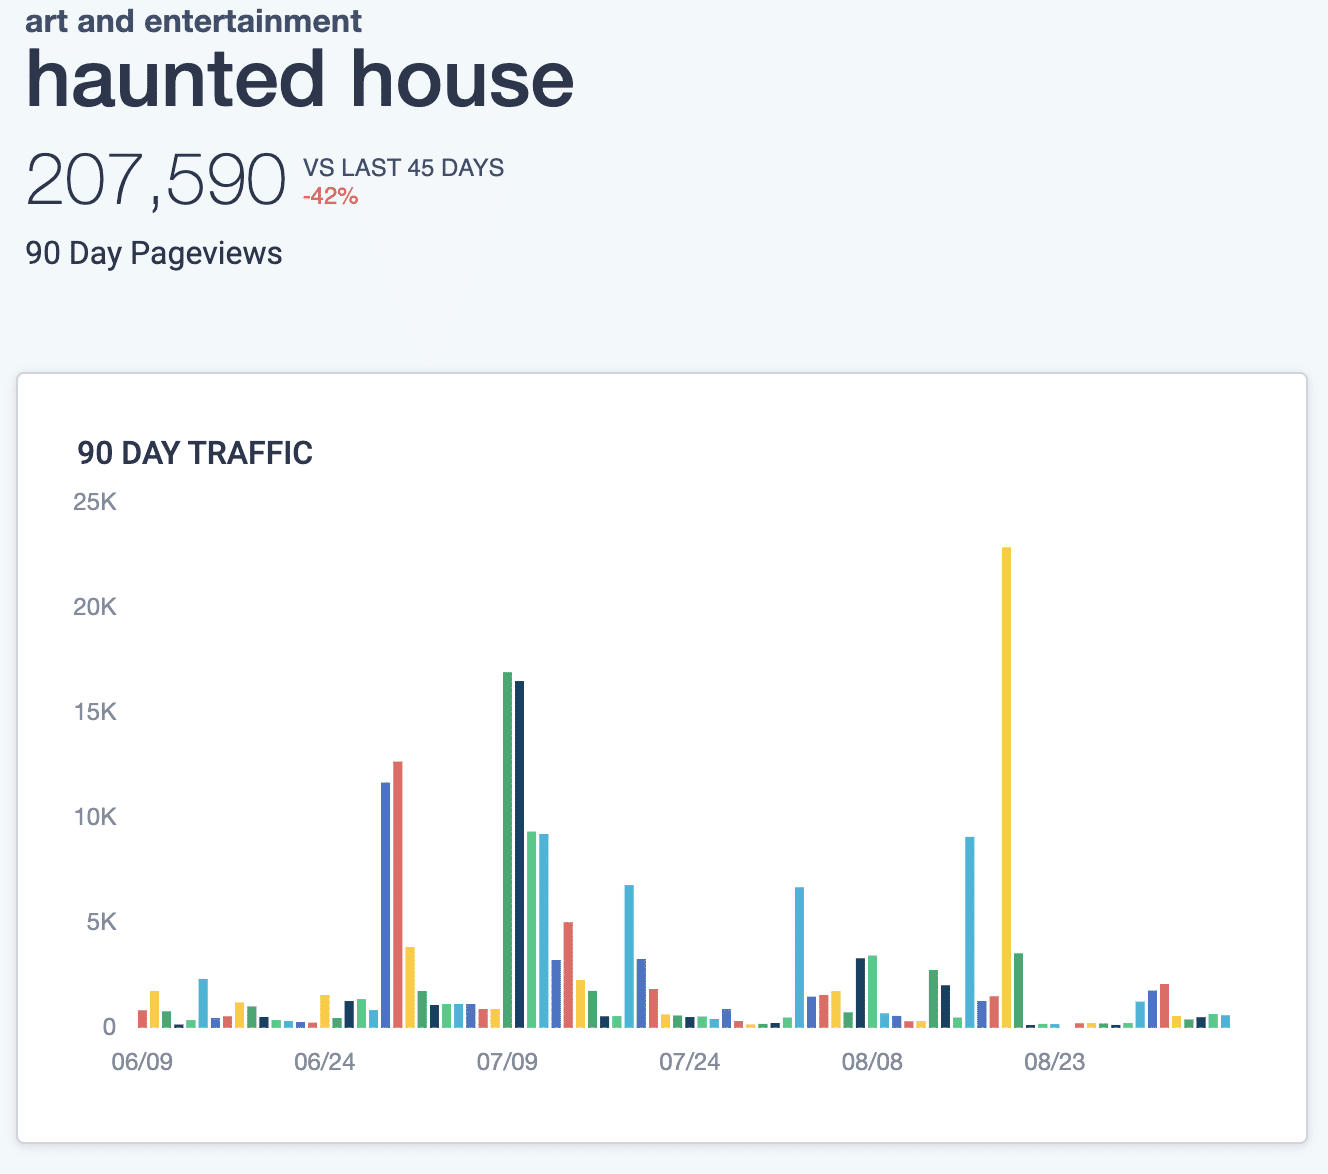The image size is (1328, 1174).
Task: Click the dark navy bar next to 07/09 peak
Action: pos(519,854)
